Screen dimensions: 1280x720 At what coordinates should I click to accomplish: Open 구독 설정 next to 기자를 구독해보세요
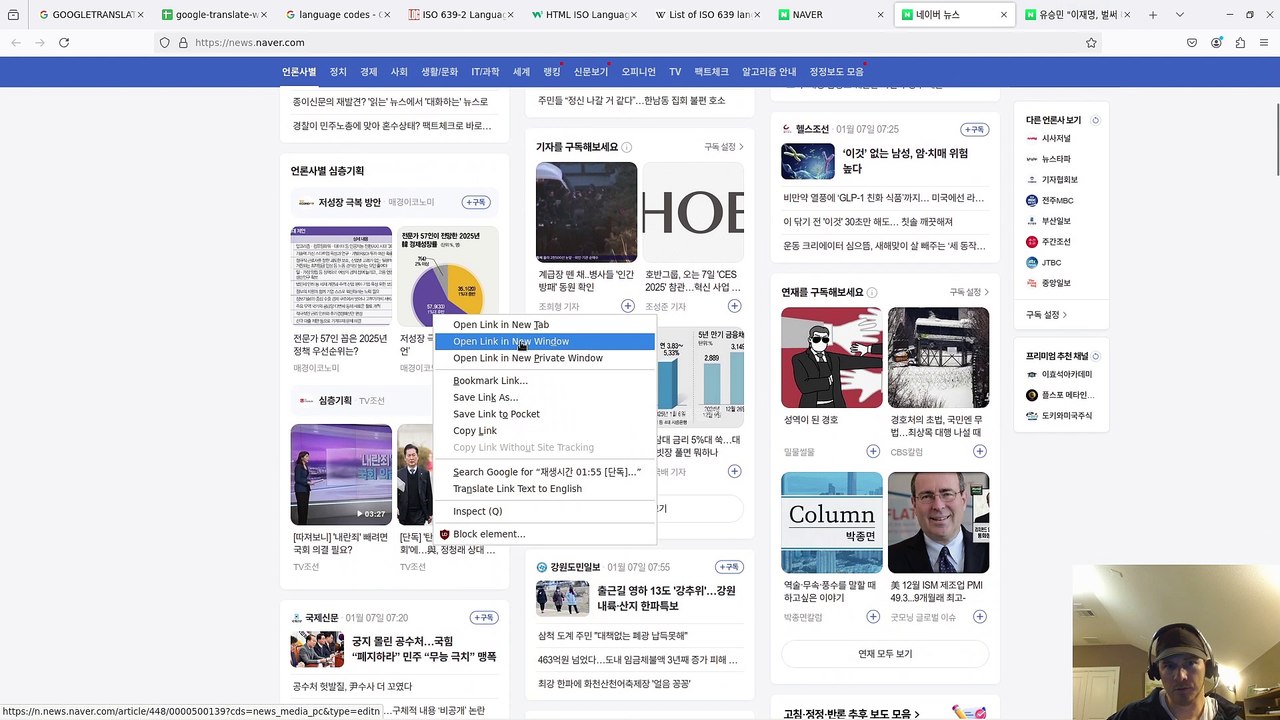pyautogui.click(x=724, y=147)
